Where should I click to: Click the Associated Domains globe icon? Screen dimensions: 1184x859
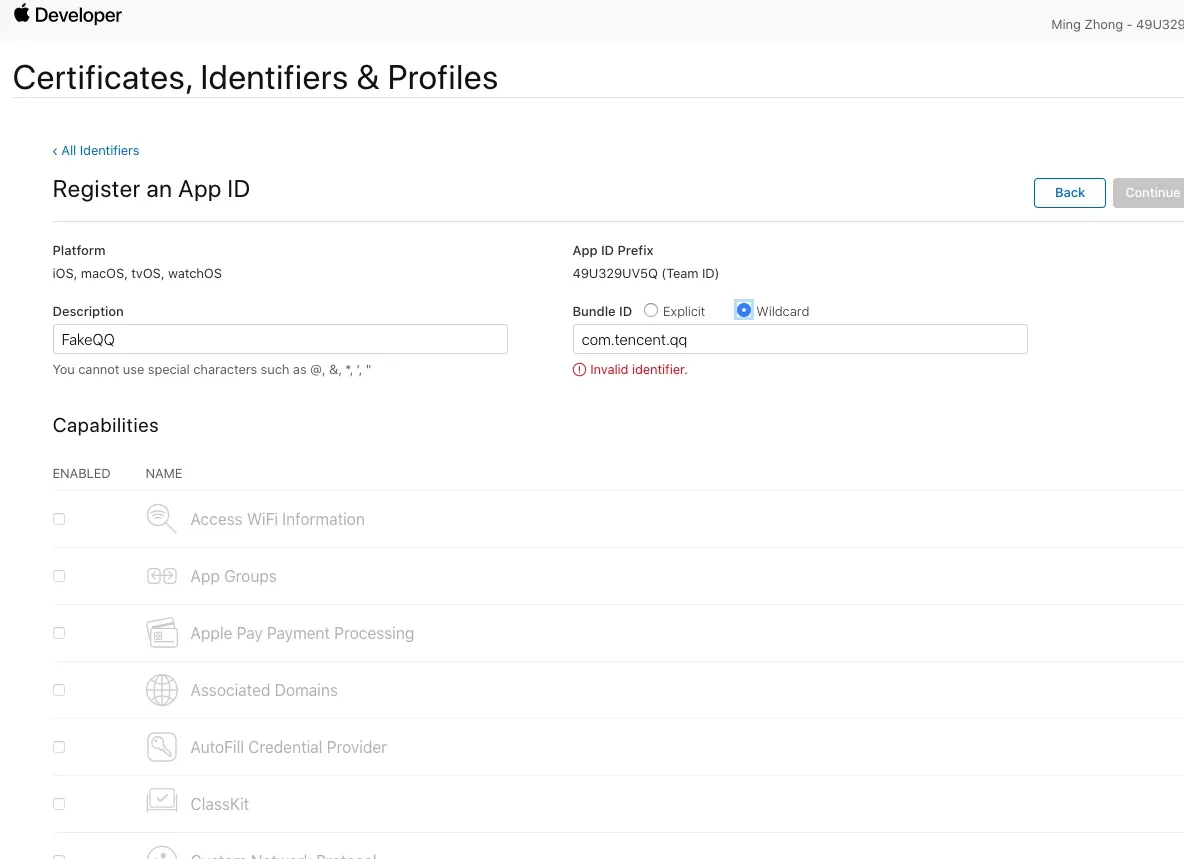coord(162,690)
